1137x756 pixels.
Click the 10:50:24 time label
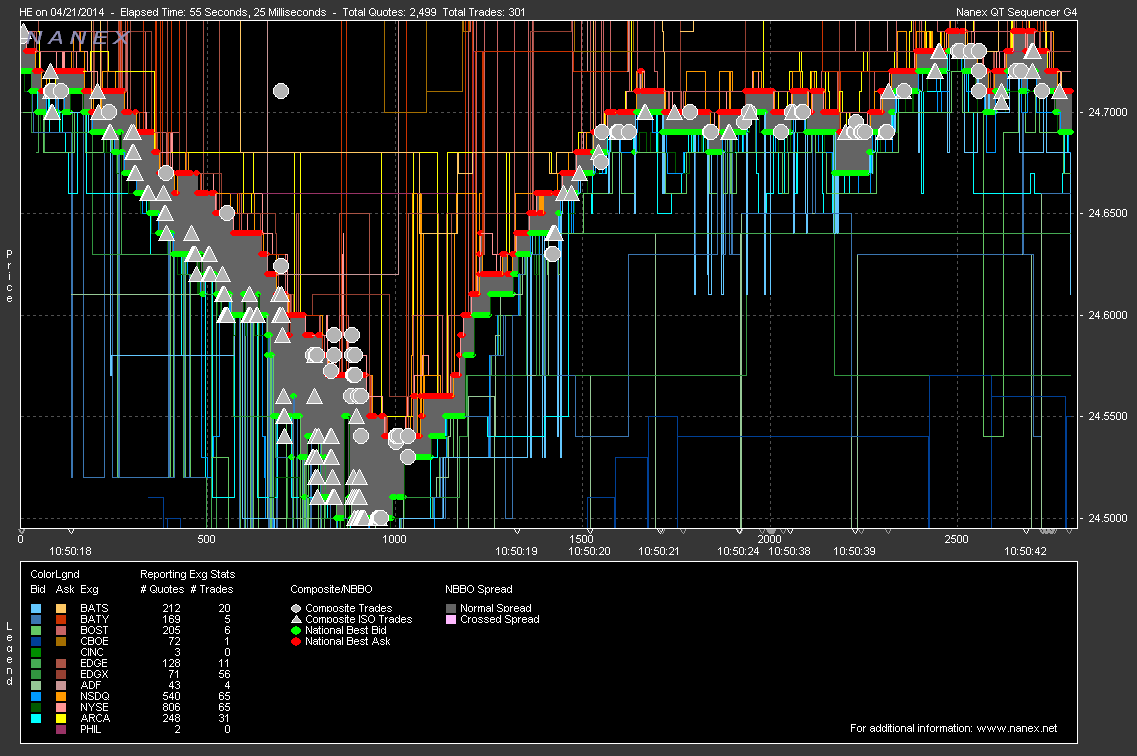(738, 552)
